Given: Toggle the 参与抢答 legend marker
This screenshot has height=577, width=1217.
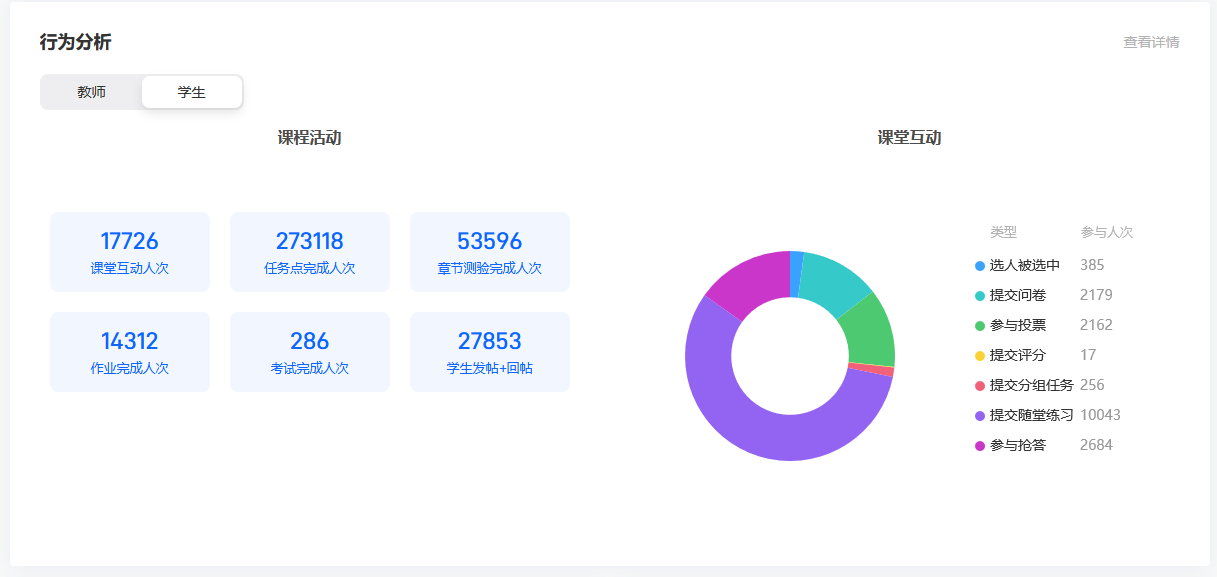Looking at the screenshot, I should [x=980, y=445].
